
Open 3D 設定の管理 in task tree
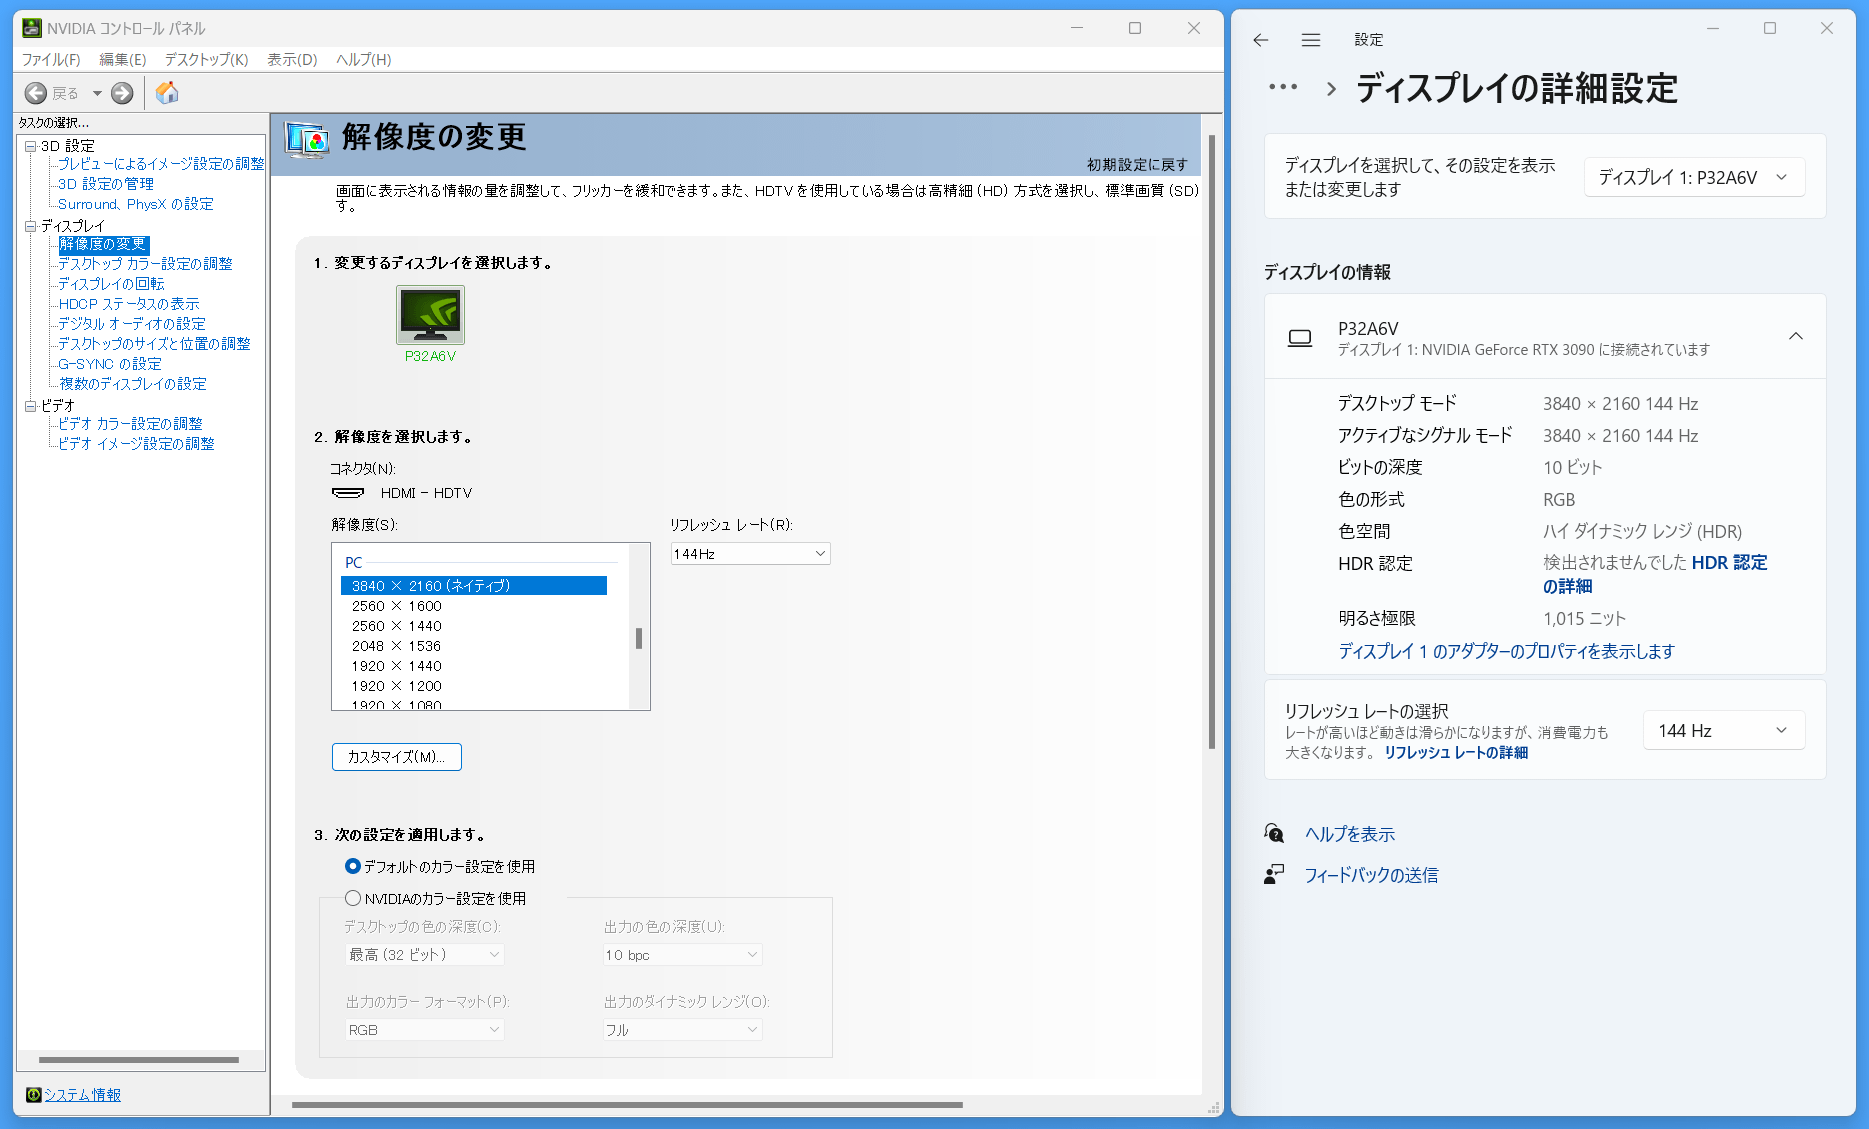pos(106,184)
